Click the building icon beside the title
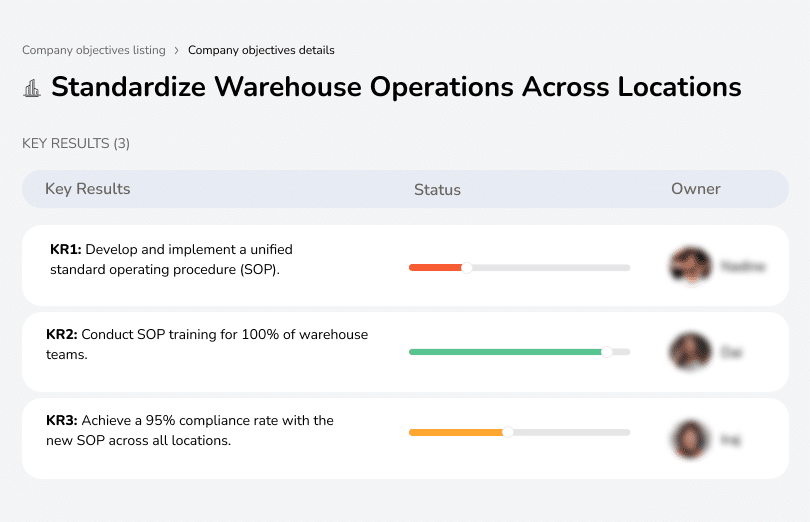 click(32, 88)
